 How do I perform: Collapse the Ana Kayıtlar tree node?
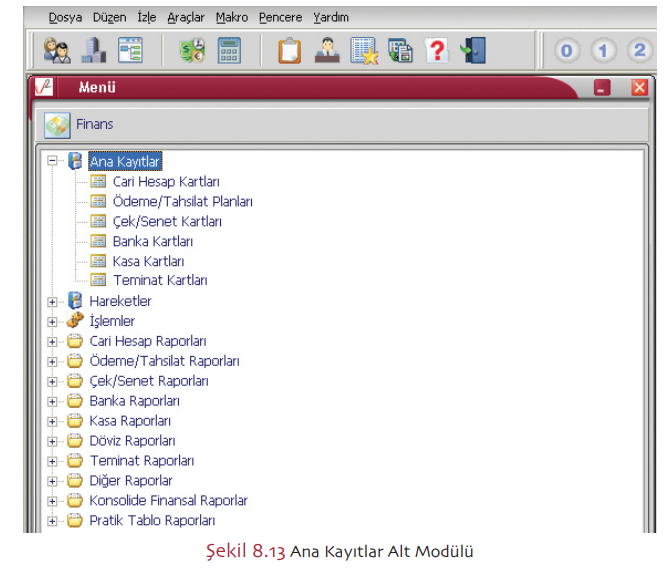[52, 162]
